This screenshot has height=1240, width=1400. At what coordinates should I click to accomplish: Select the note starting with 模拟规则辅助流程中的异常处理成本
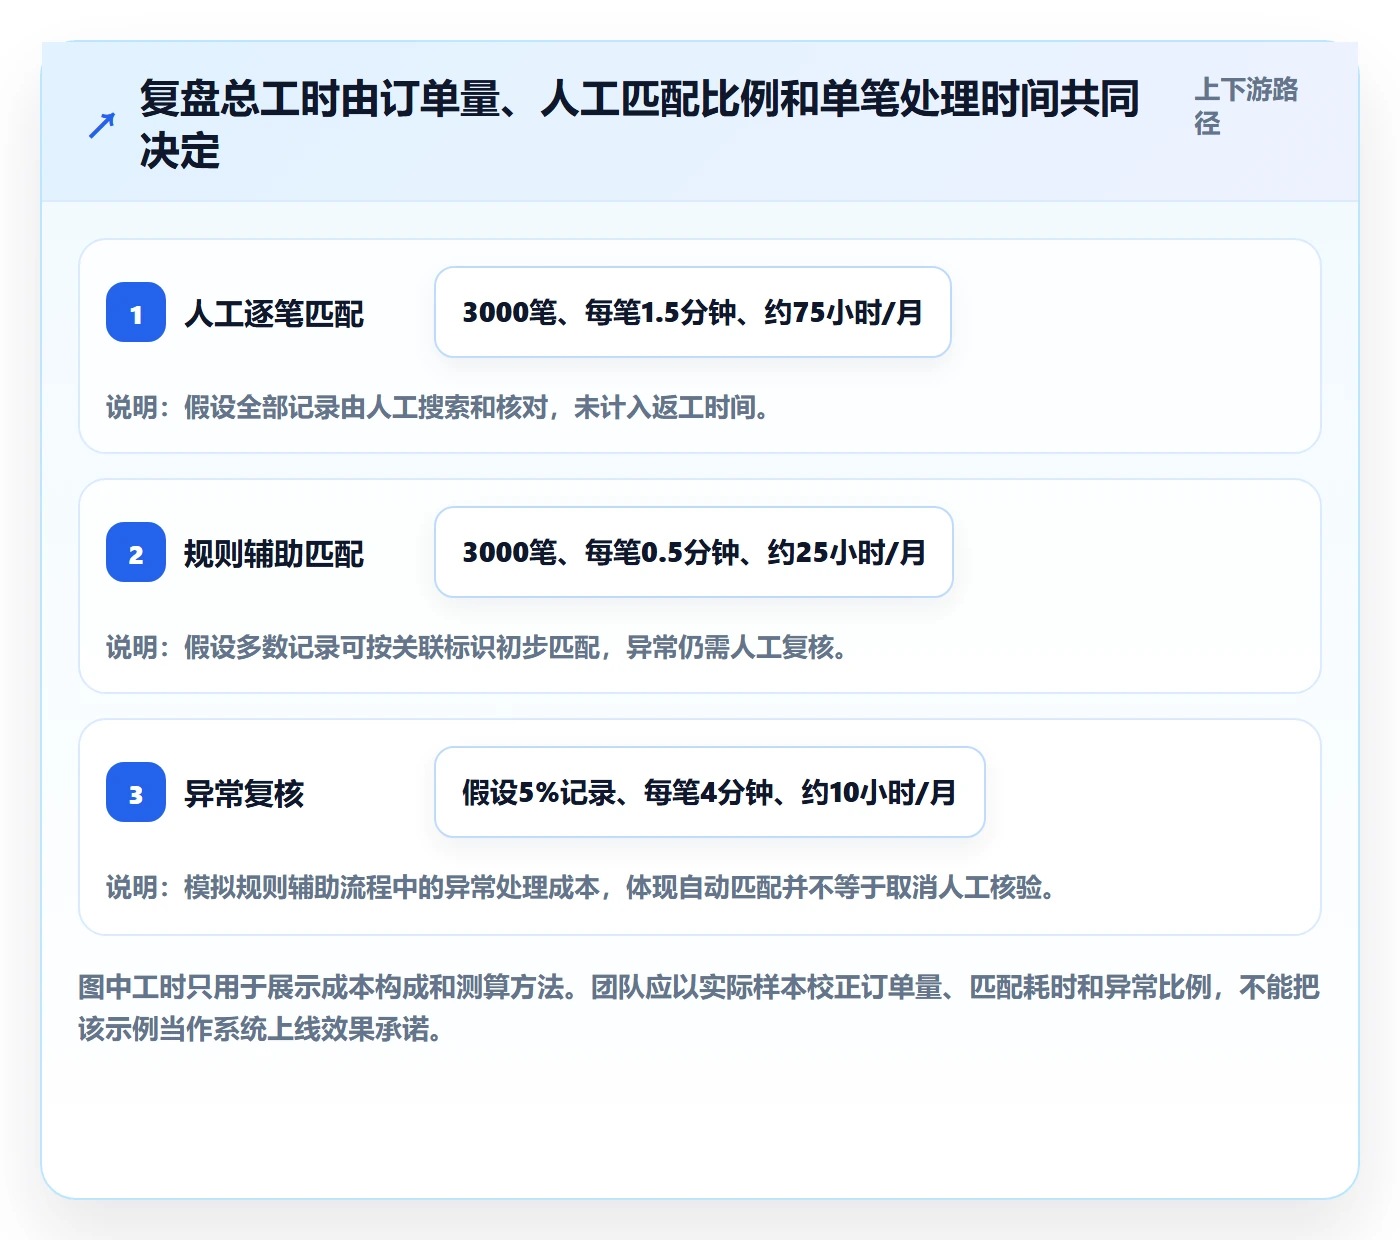[581, 888]
